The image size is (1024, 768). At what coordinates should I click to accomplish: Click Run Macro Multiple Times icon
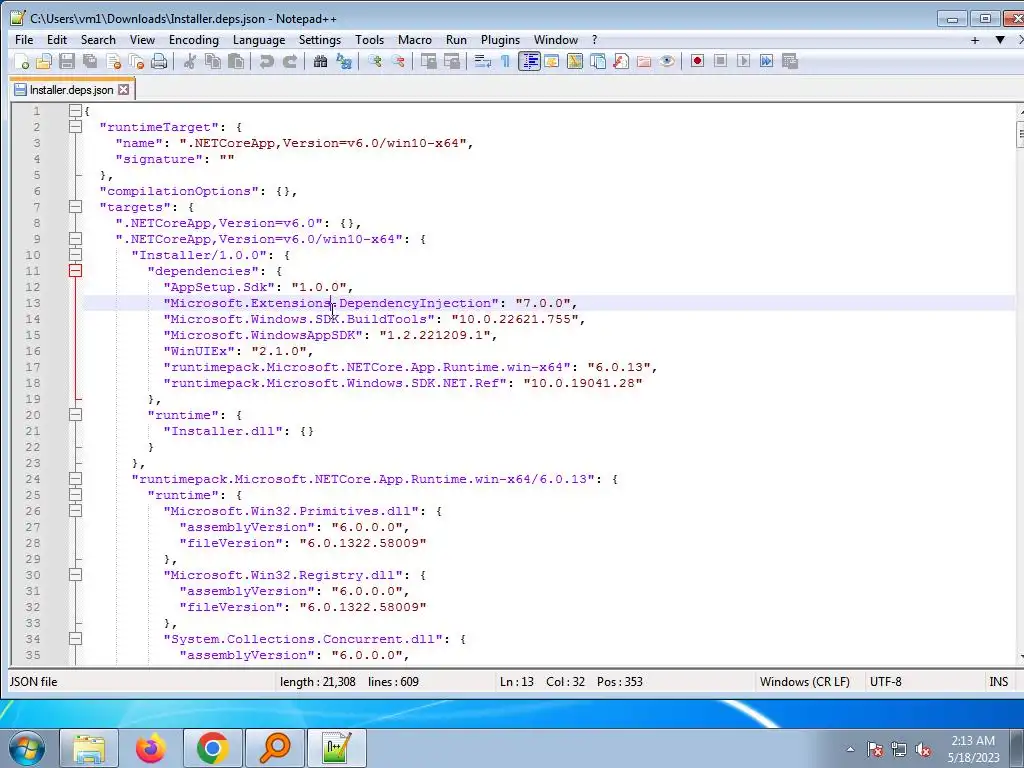pos(767,61)
